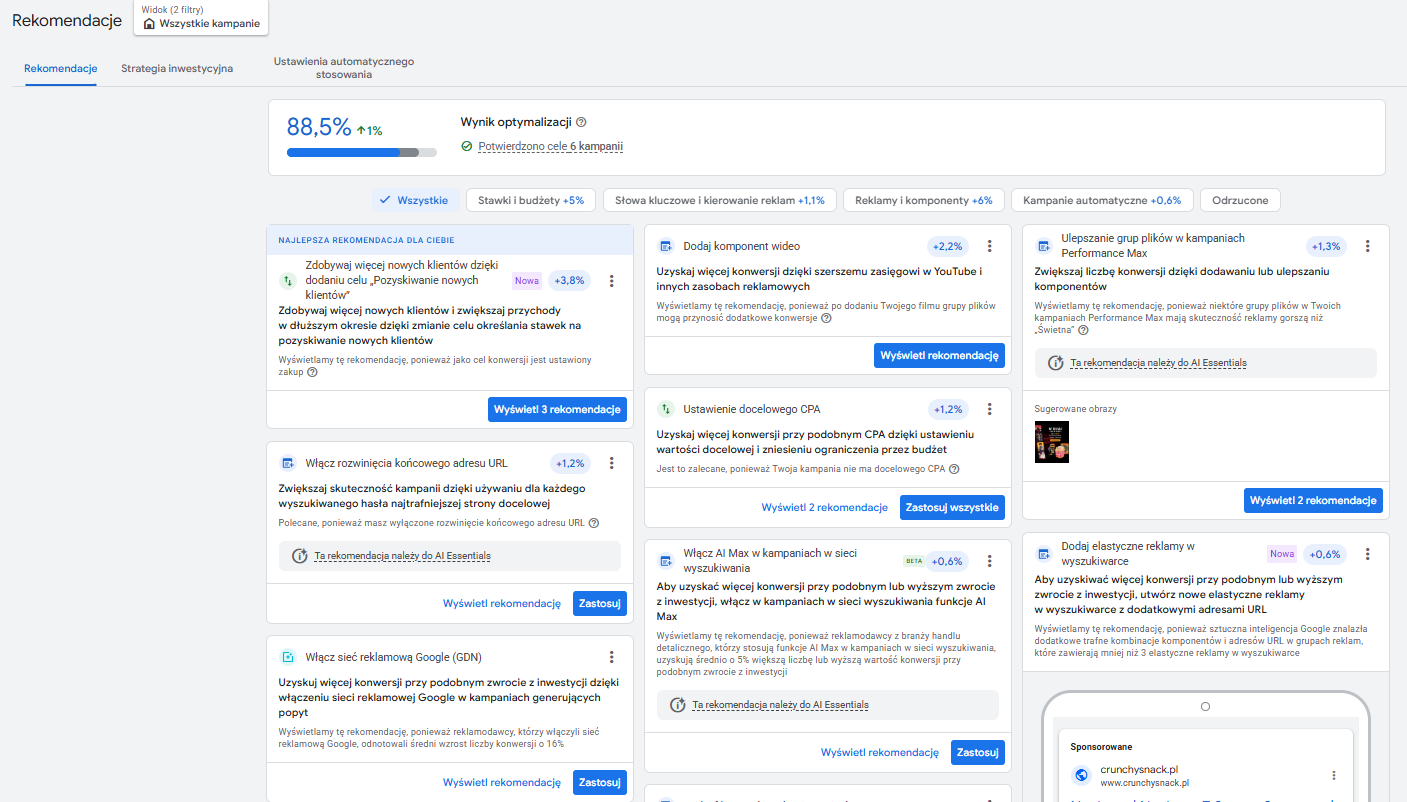Switch to 'Rekomendacje' tab
1407x802 pixels.
click(x=61, y=69)
